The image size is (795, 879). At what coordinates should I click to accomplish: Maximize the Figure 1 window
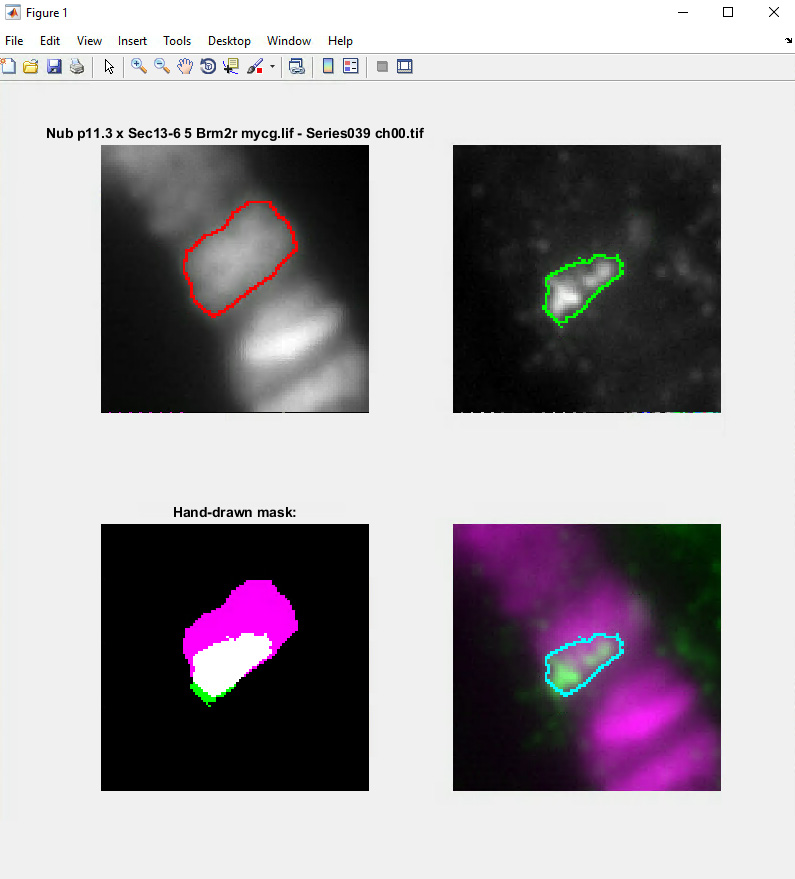(x=728, y=12)
